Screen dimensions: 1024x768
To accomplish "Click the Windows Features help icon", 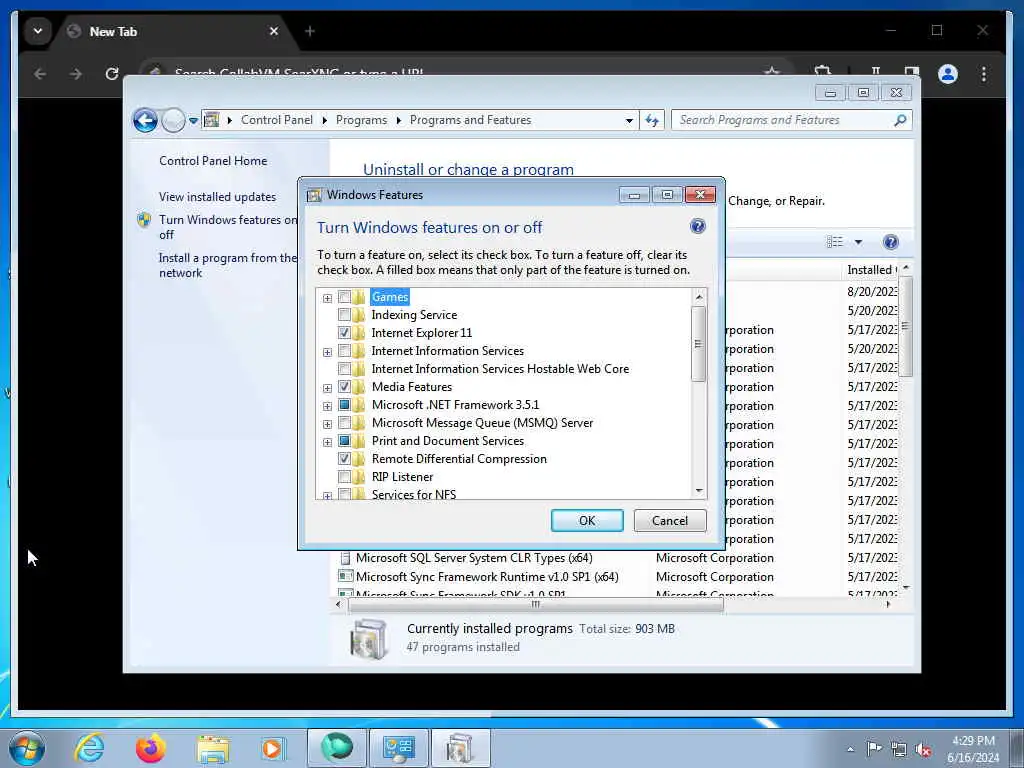I will (697, 227).
